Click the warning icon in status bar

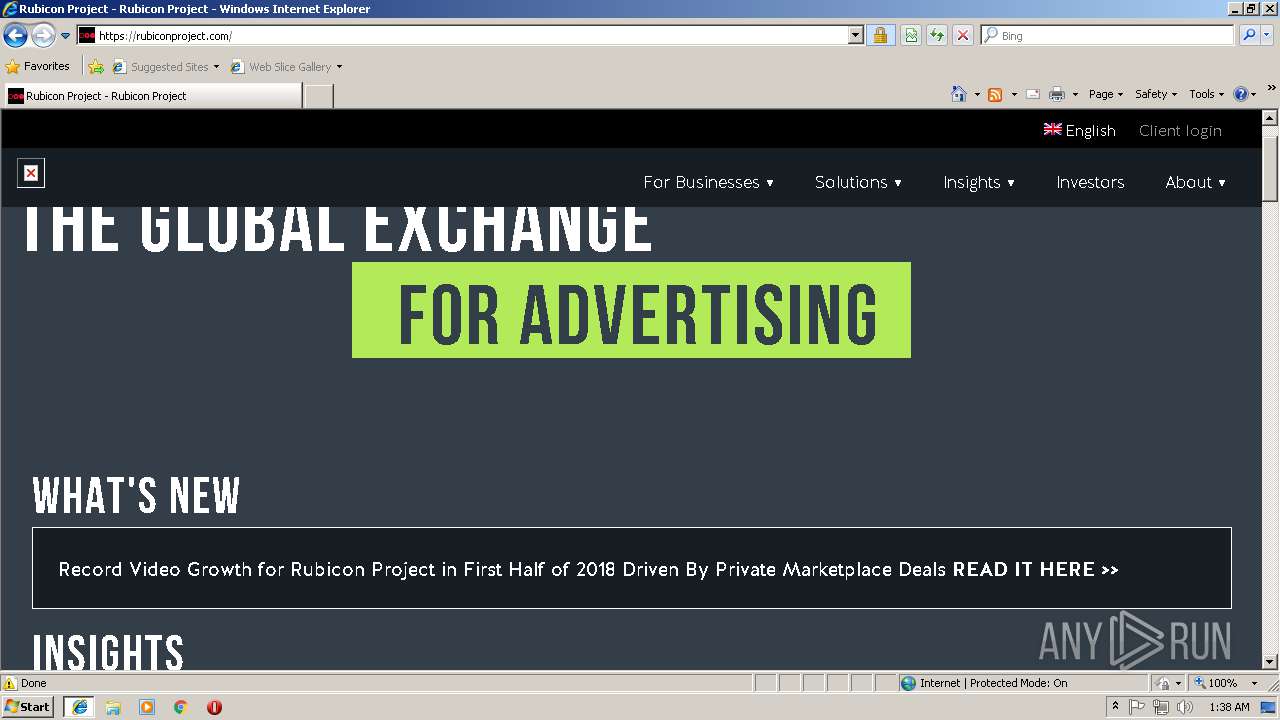click(x=10, y=683)
